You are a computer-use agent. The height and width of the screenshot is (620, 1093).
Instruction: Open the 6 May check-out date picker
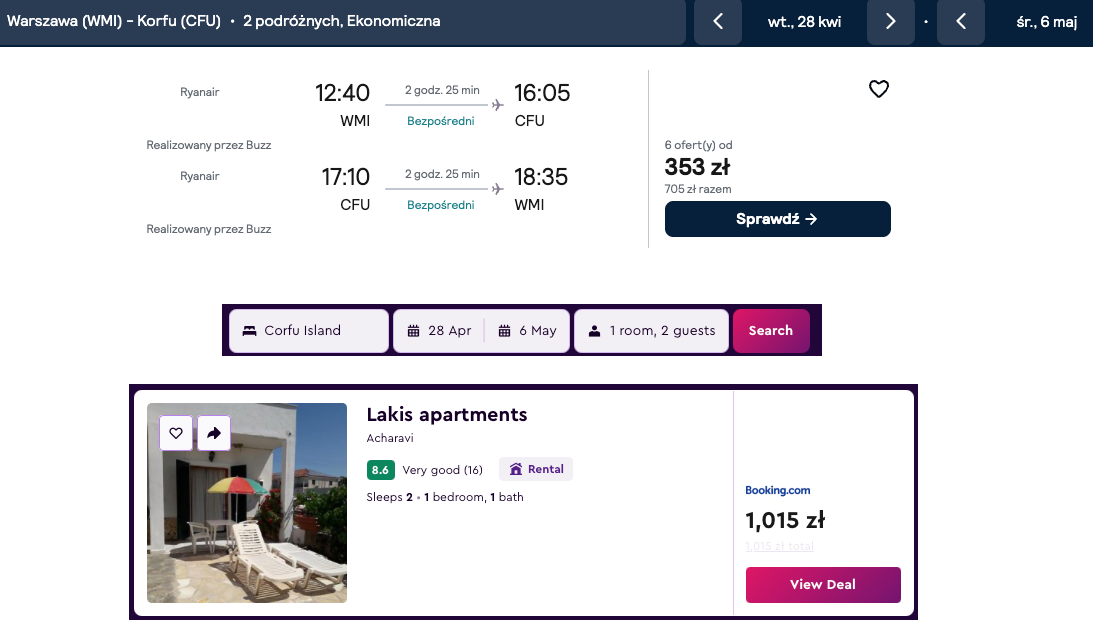[x=528, y=331]
